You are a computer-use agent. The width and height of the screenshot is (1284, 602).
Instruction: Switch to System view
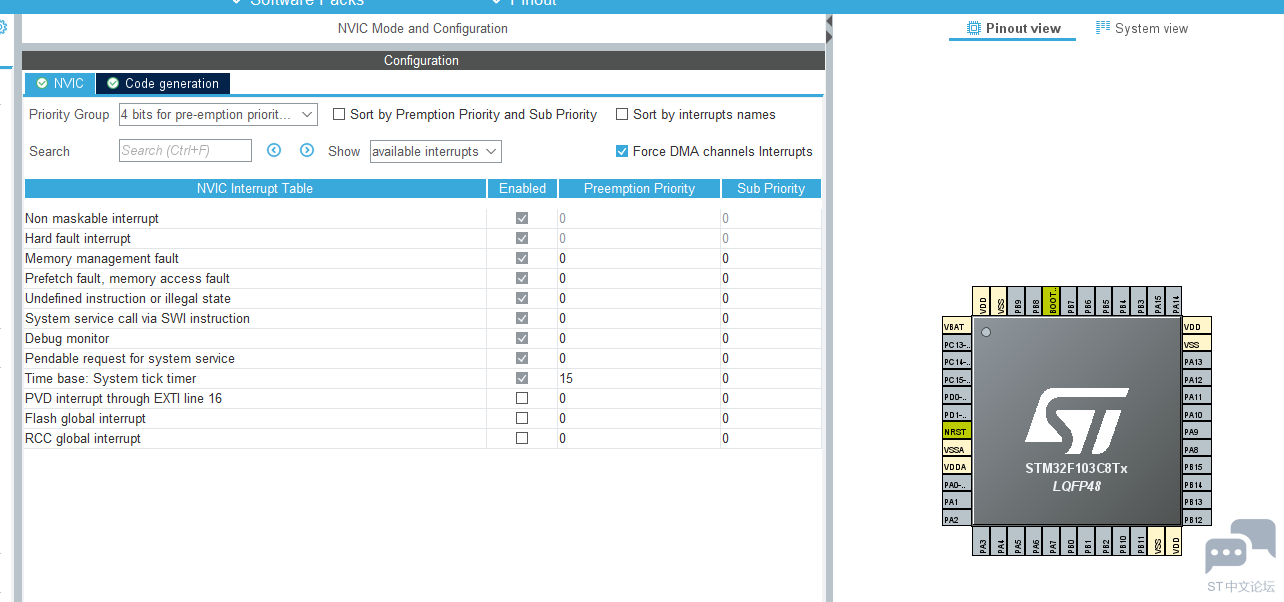point(1142,28)
